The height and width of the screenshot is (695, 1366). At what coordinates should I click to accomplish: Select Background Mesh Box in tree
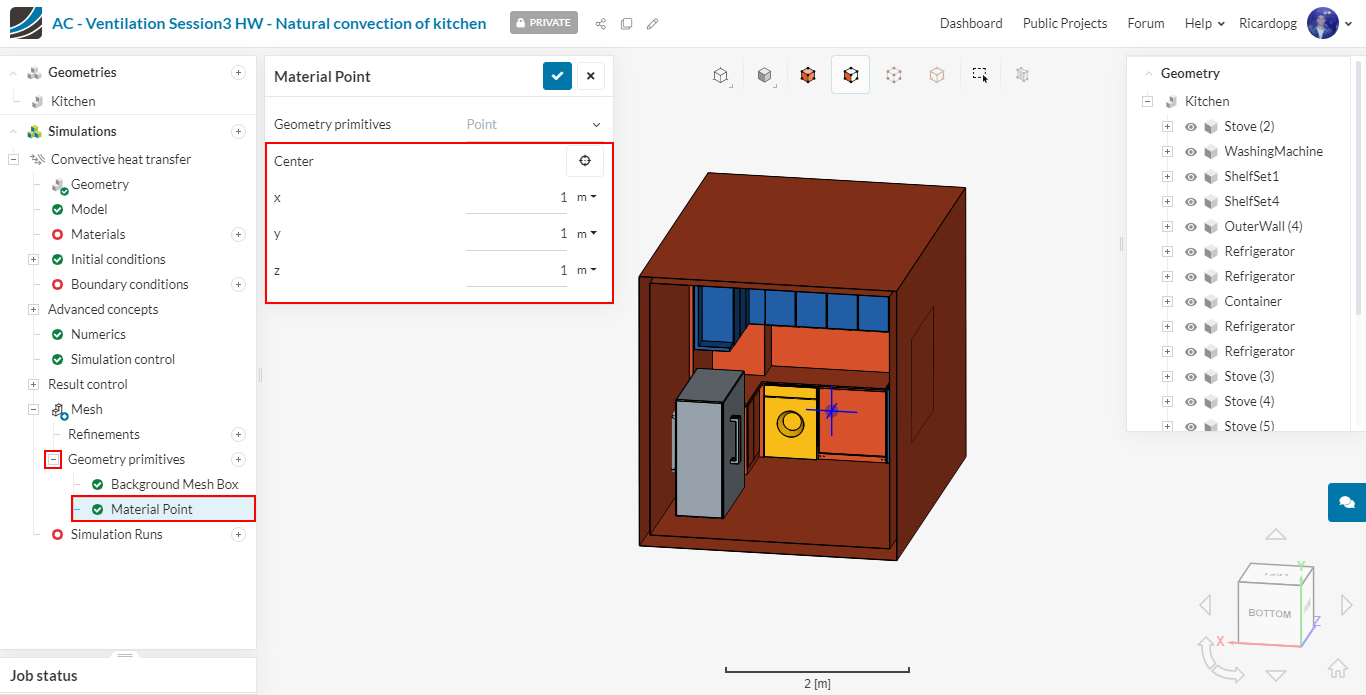[x=174, y=484]
